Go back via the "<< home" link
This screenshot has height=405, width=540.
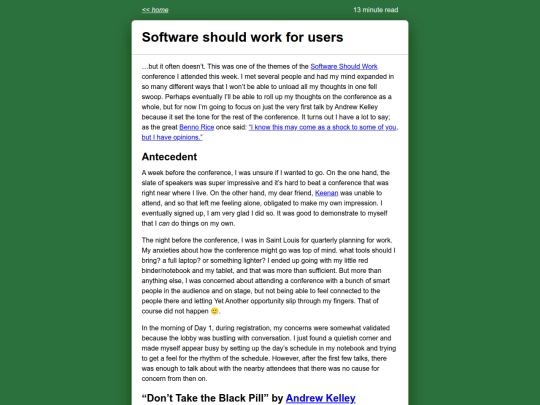pyautogui.click(x=155, y=10)
